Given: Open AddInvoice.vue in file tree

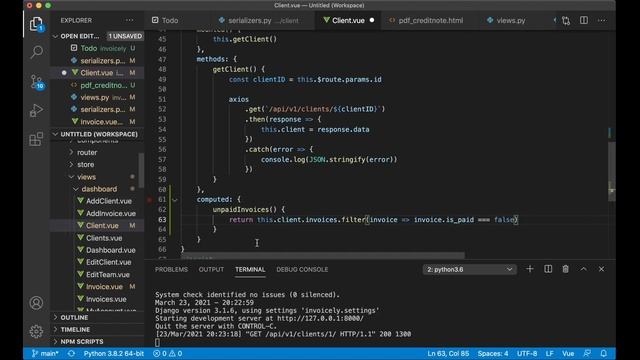Looking at the screenshot, I should pyautogui.click(x=110, y=213).
